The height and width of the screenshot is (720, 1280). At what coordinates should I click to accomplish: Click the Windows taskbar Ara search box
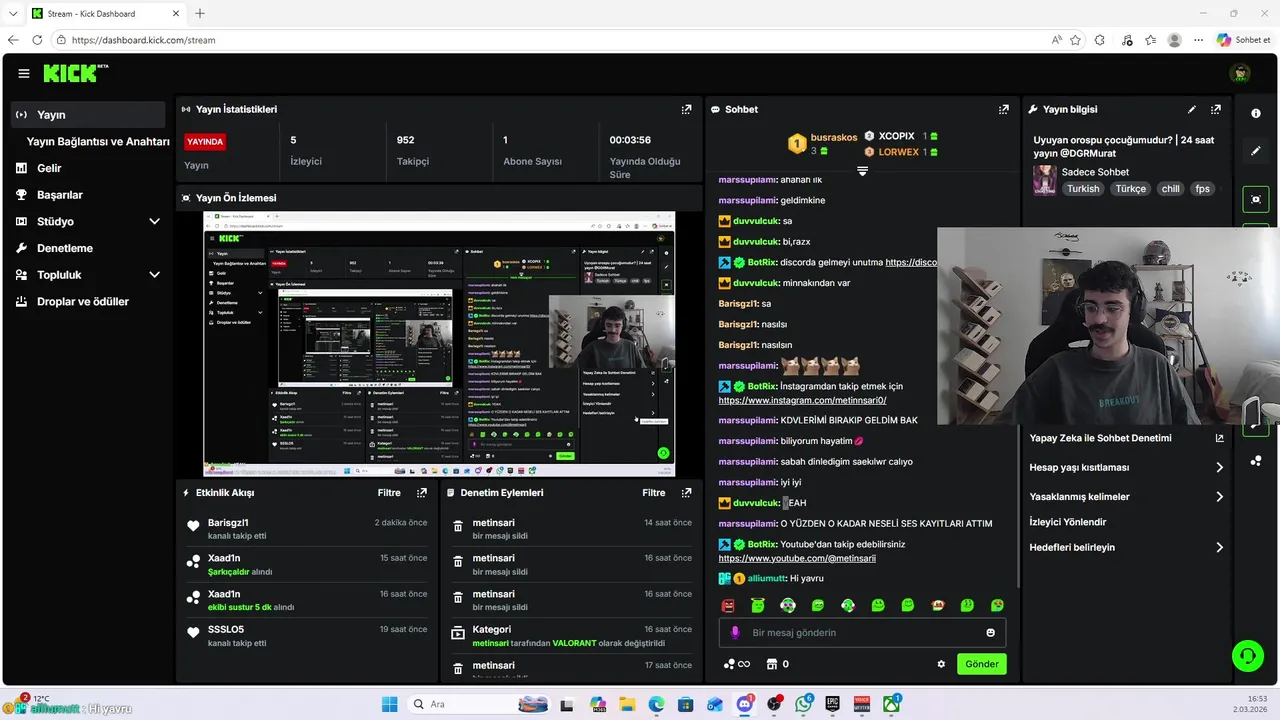tap(479, 704)
